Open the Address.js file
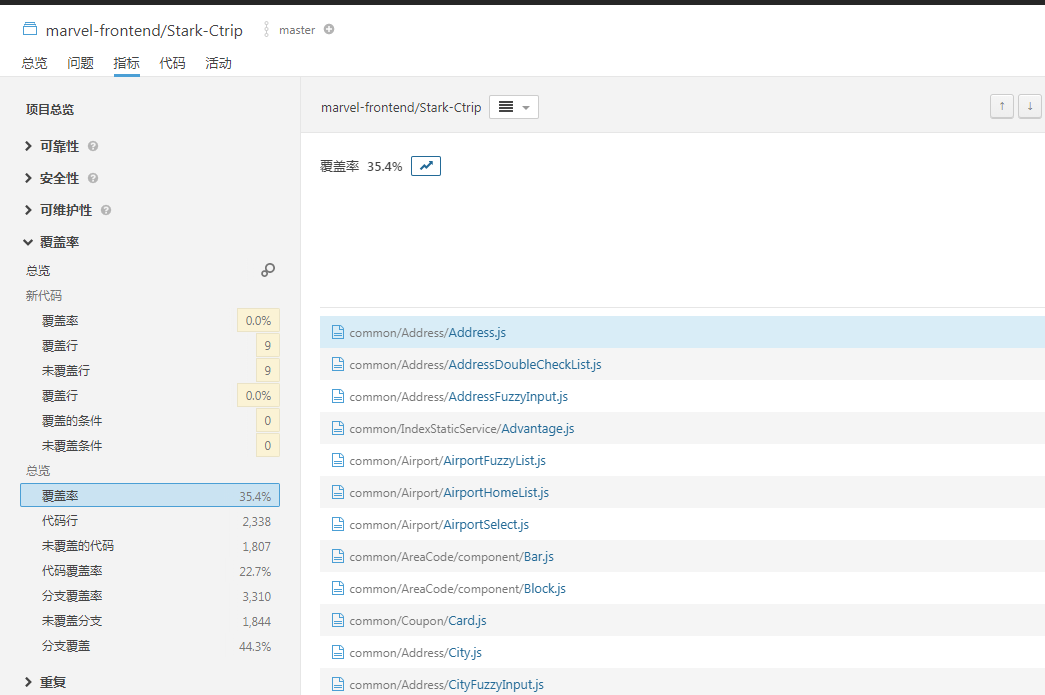The image size is (1045, 695). 477,333
